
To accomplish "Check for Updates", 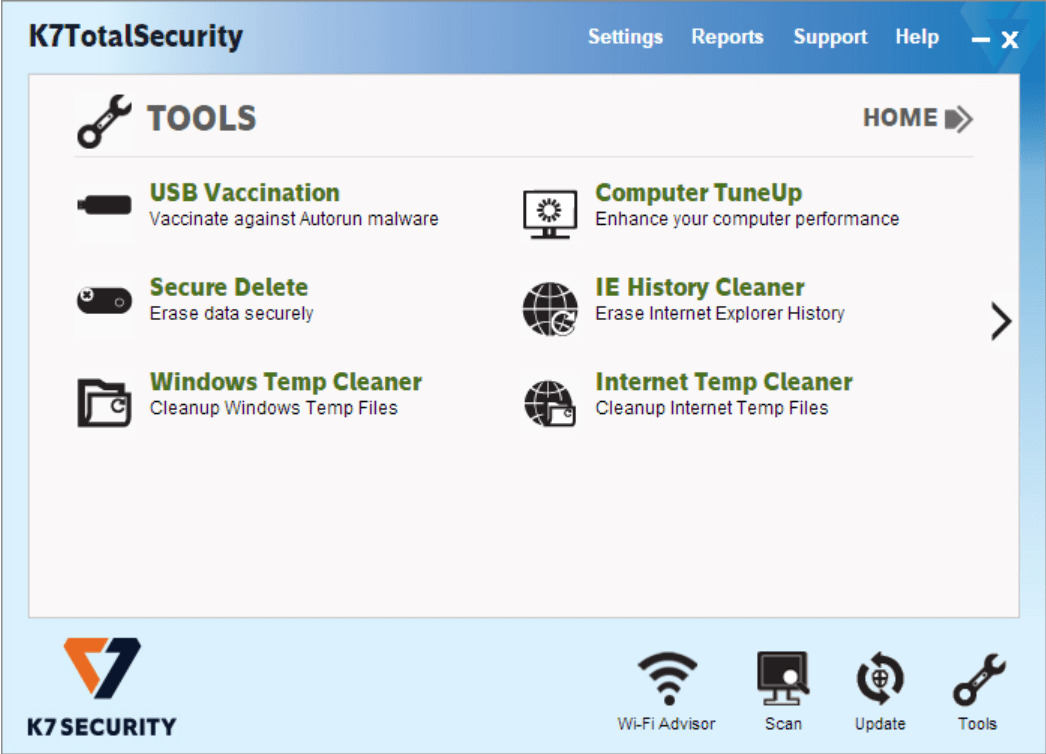I will tap(878, 685).
